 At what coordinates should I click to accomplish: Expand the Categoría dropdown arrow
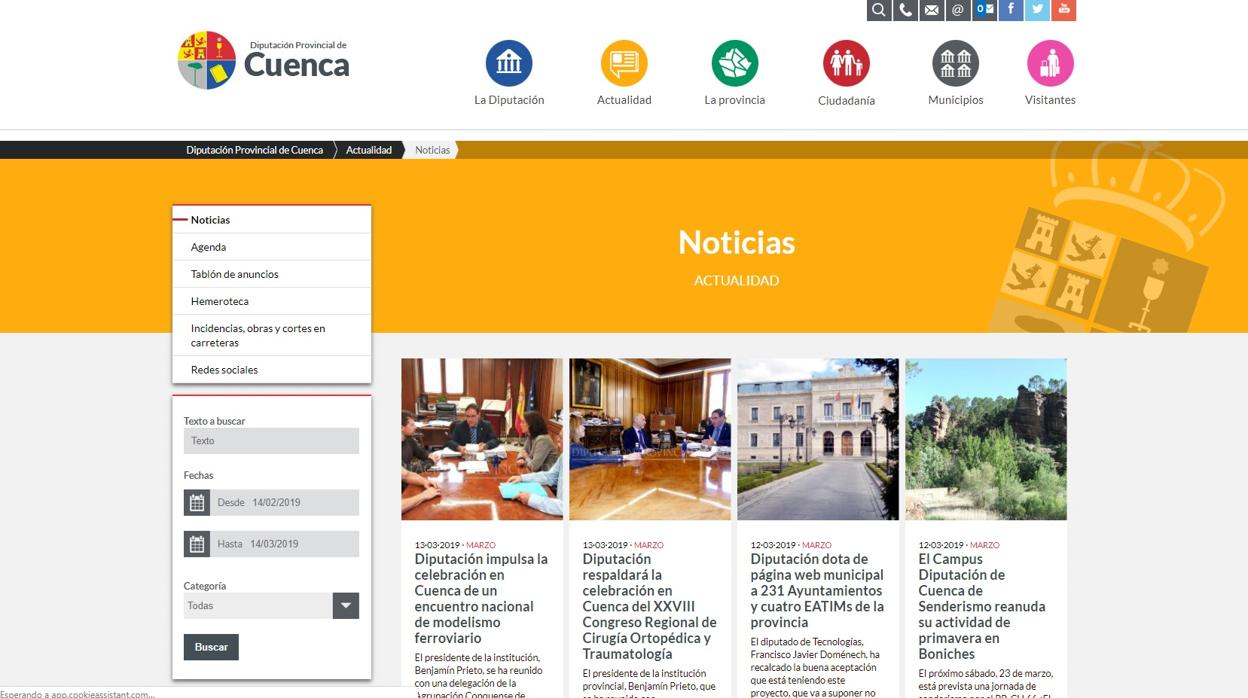click(345, 606)
